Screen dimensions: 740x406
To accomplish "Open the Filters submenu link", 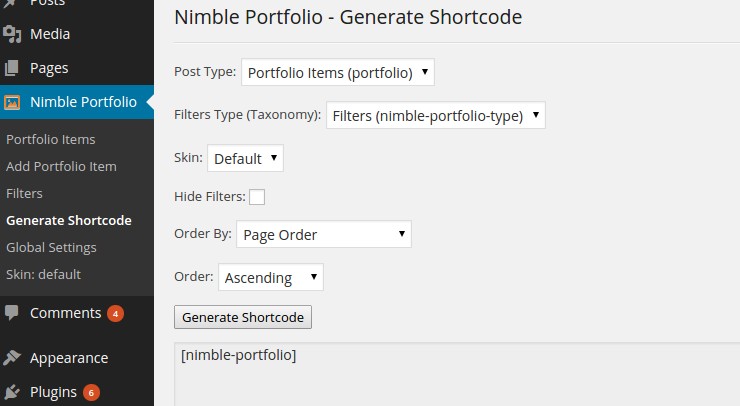I will click(x=24, y=193).
